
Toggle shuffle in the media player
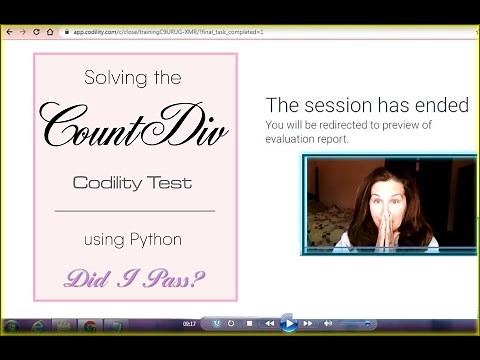(217, 323)
